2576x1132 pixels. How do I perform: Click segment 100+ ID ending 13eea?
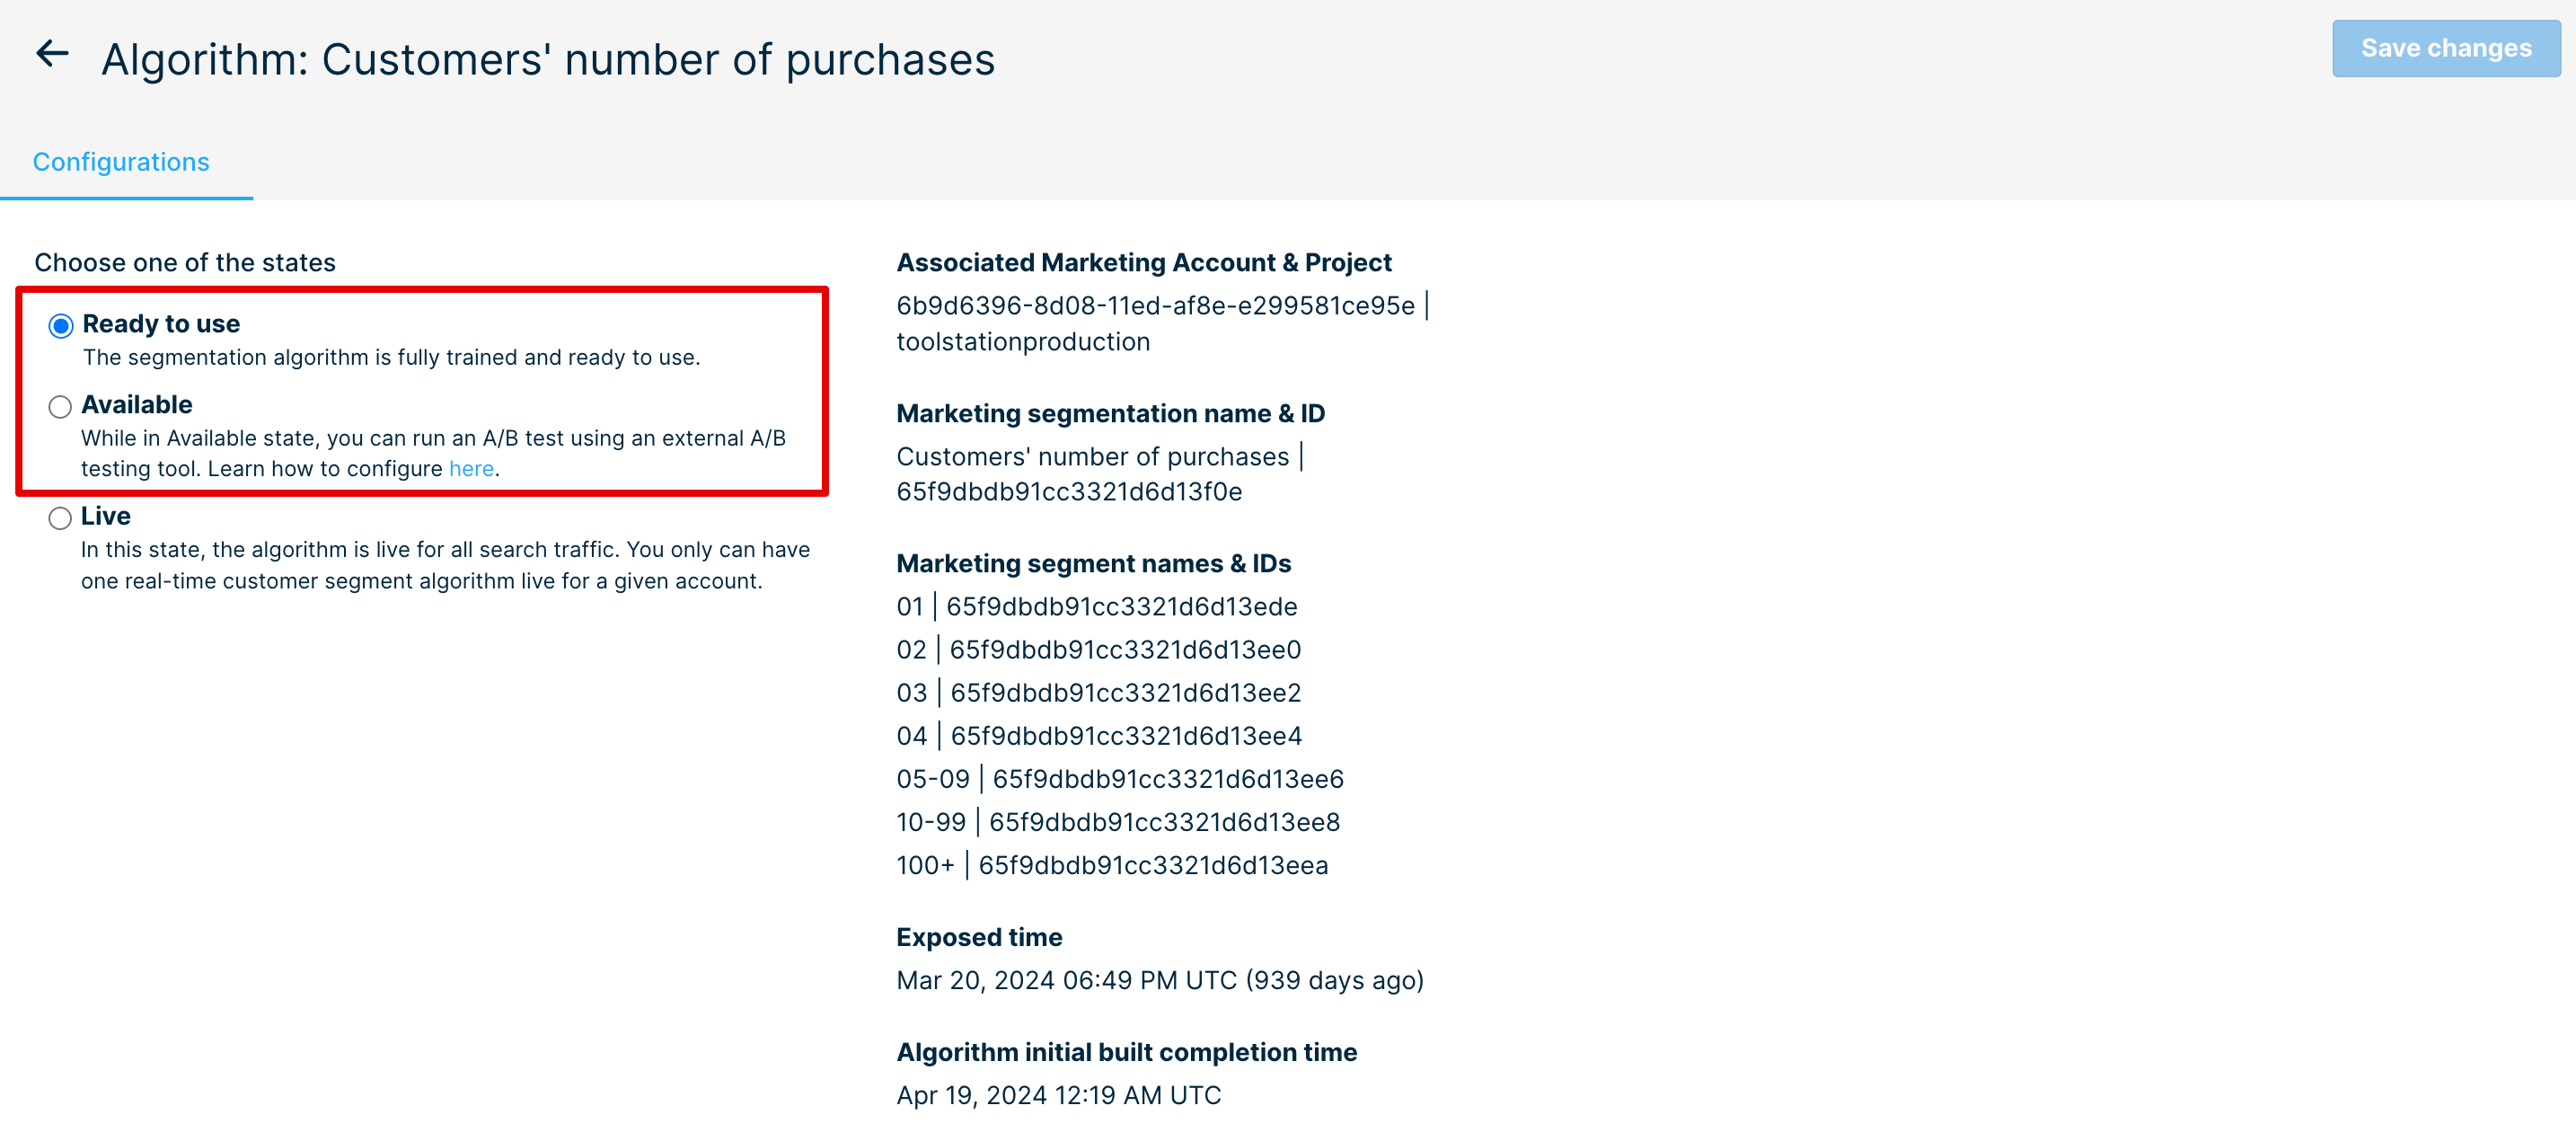(1153, 865)
